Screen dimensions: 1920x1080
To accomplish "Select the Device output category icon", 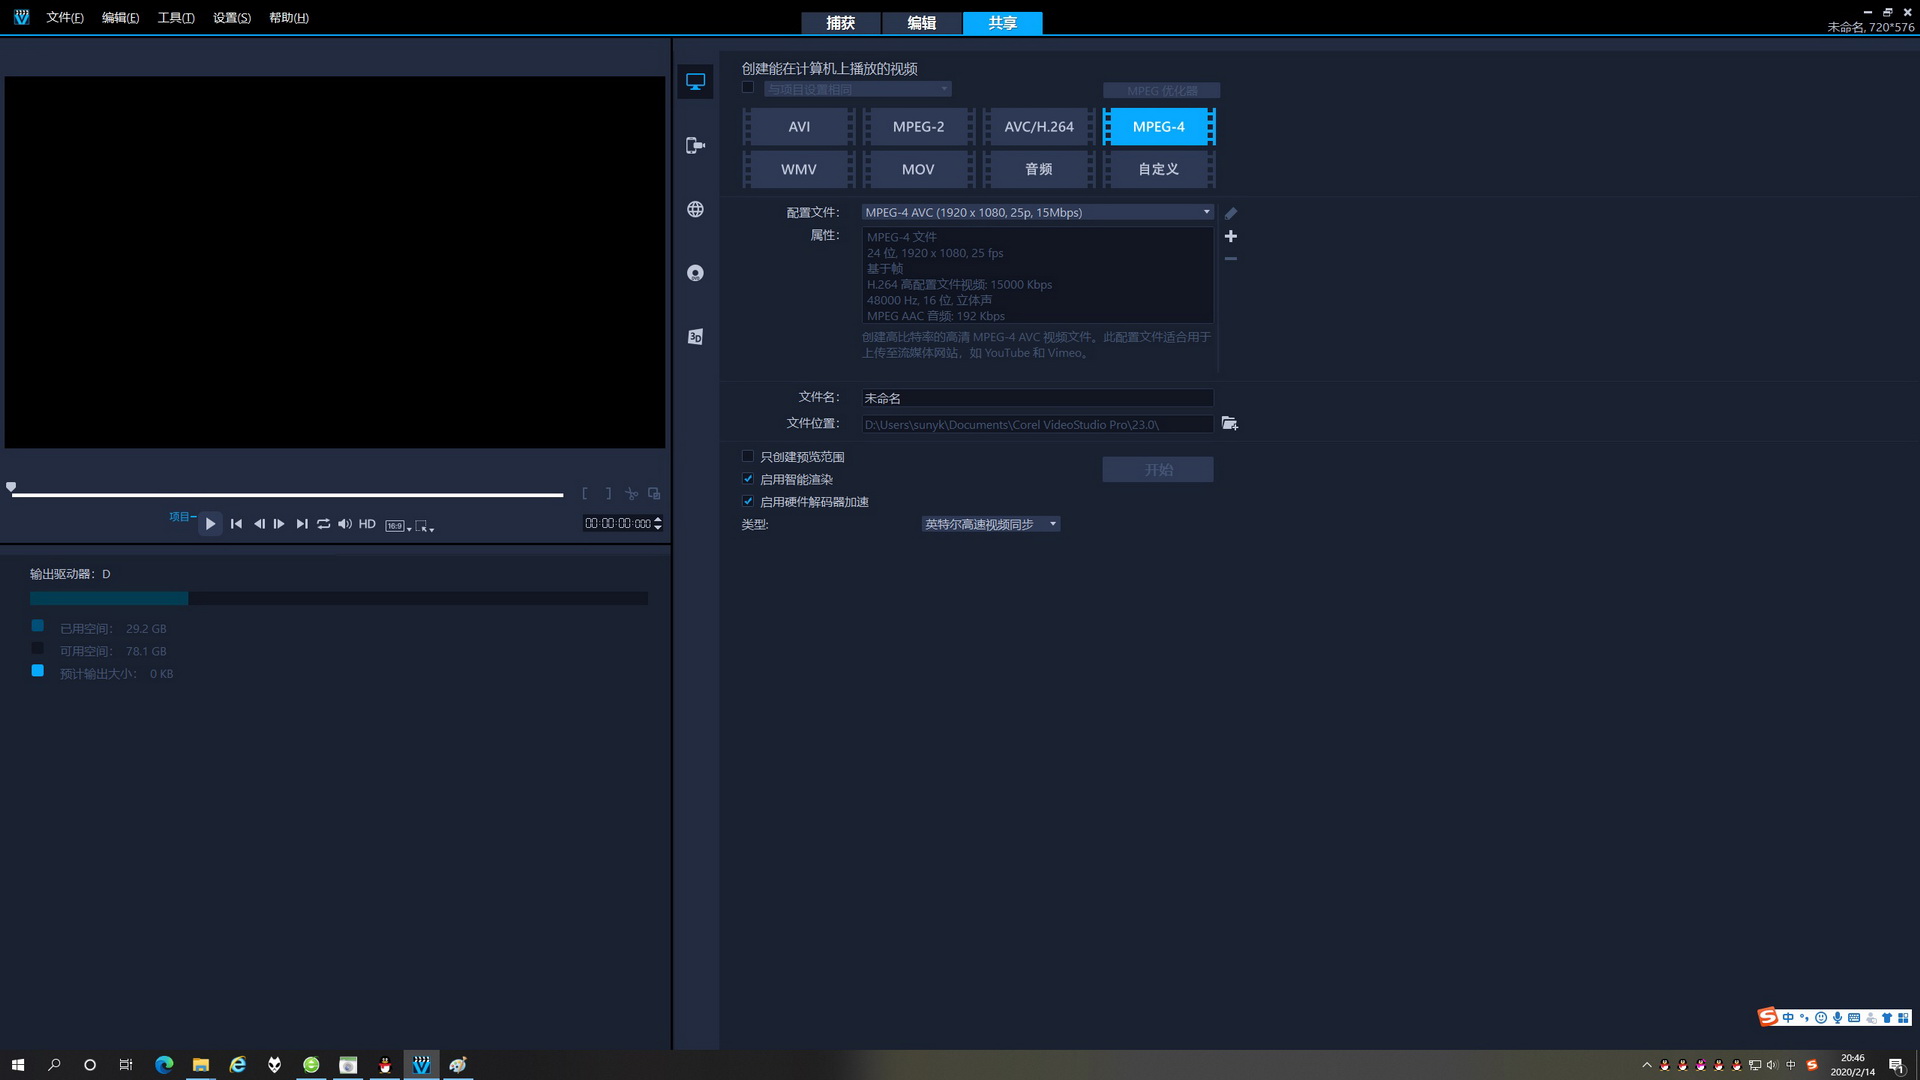I will click(695, 145).
